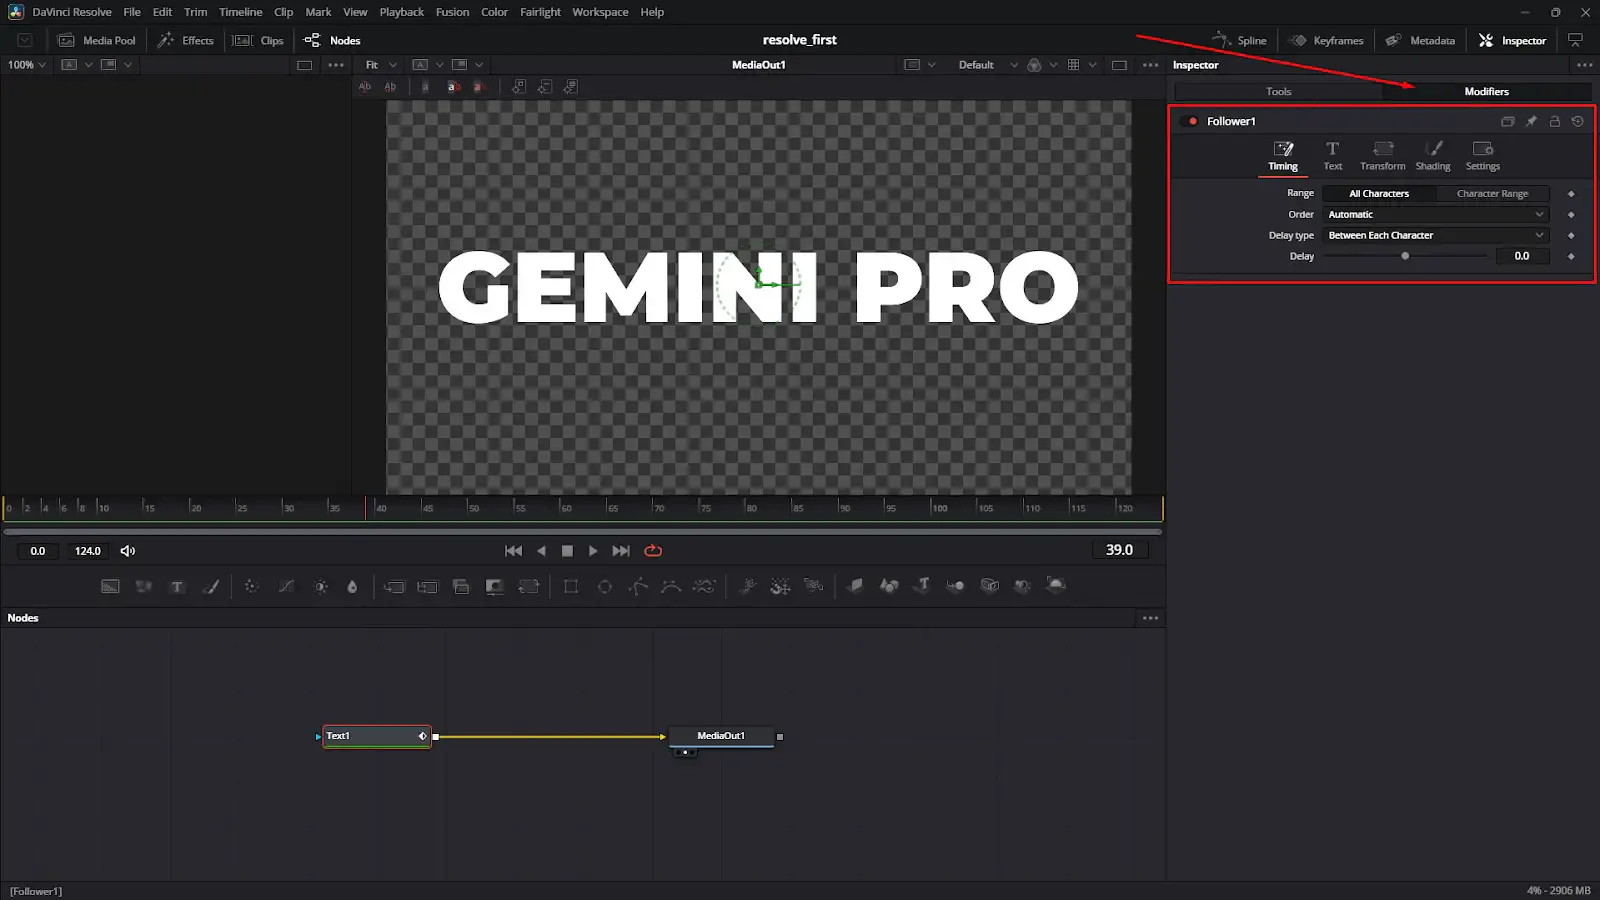Click the lock icon on Follower1 header
This screenshot has width=1600, height=900.
(1555, 121)
